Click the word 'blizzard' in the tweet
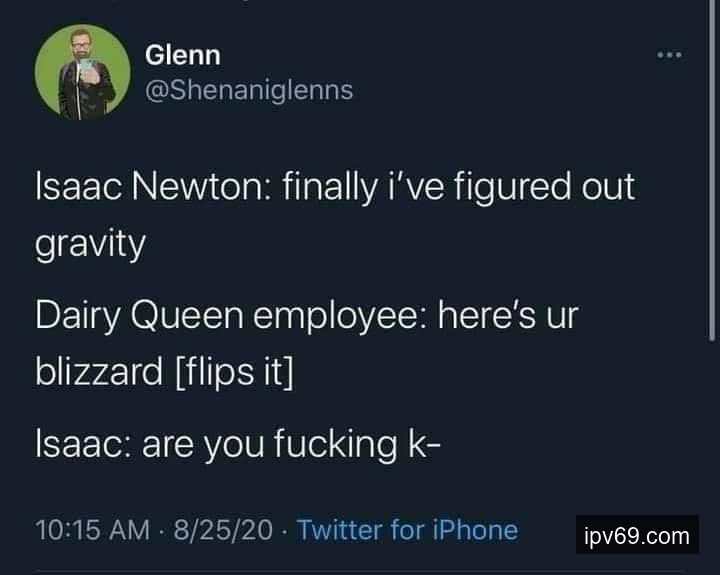The height and width of the screenshot is (575, 720). coord(99,372)
